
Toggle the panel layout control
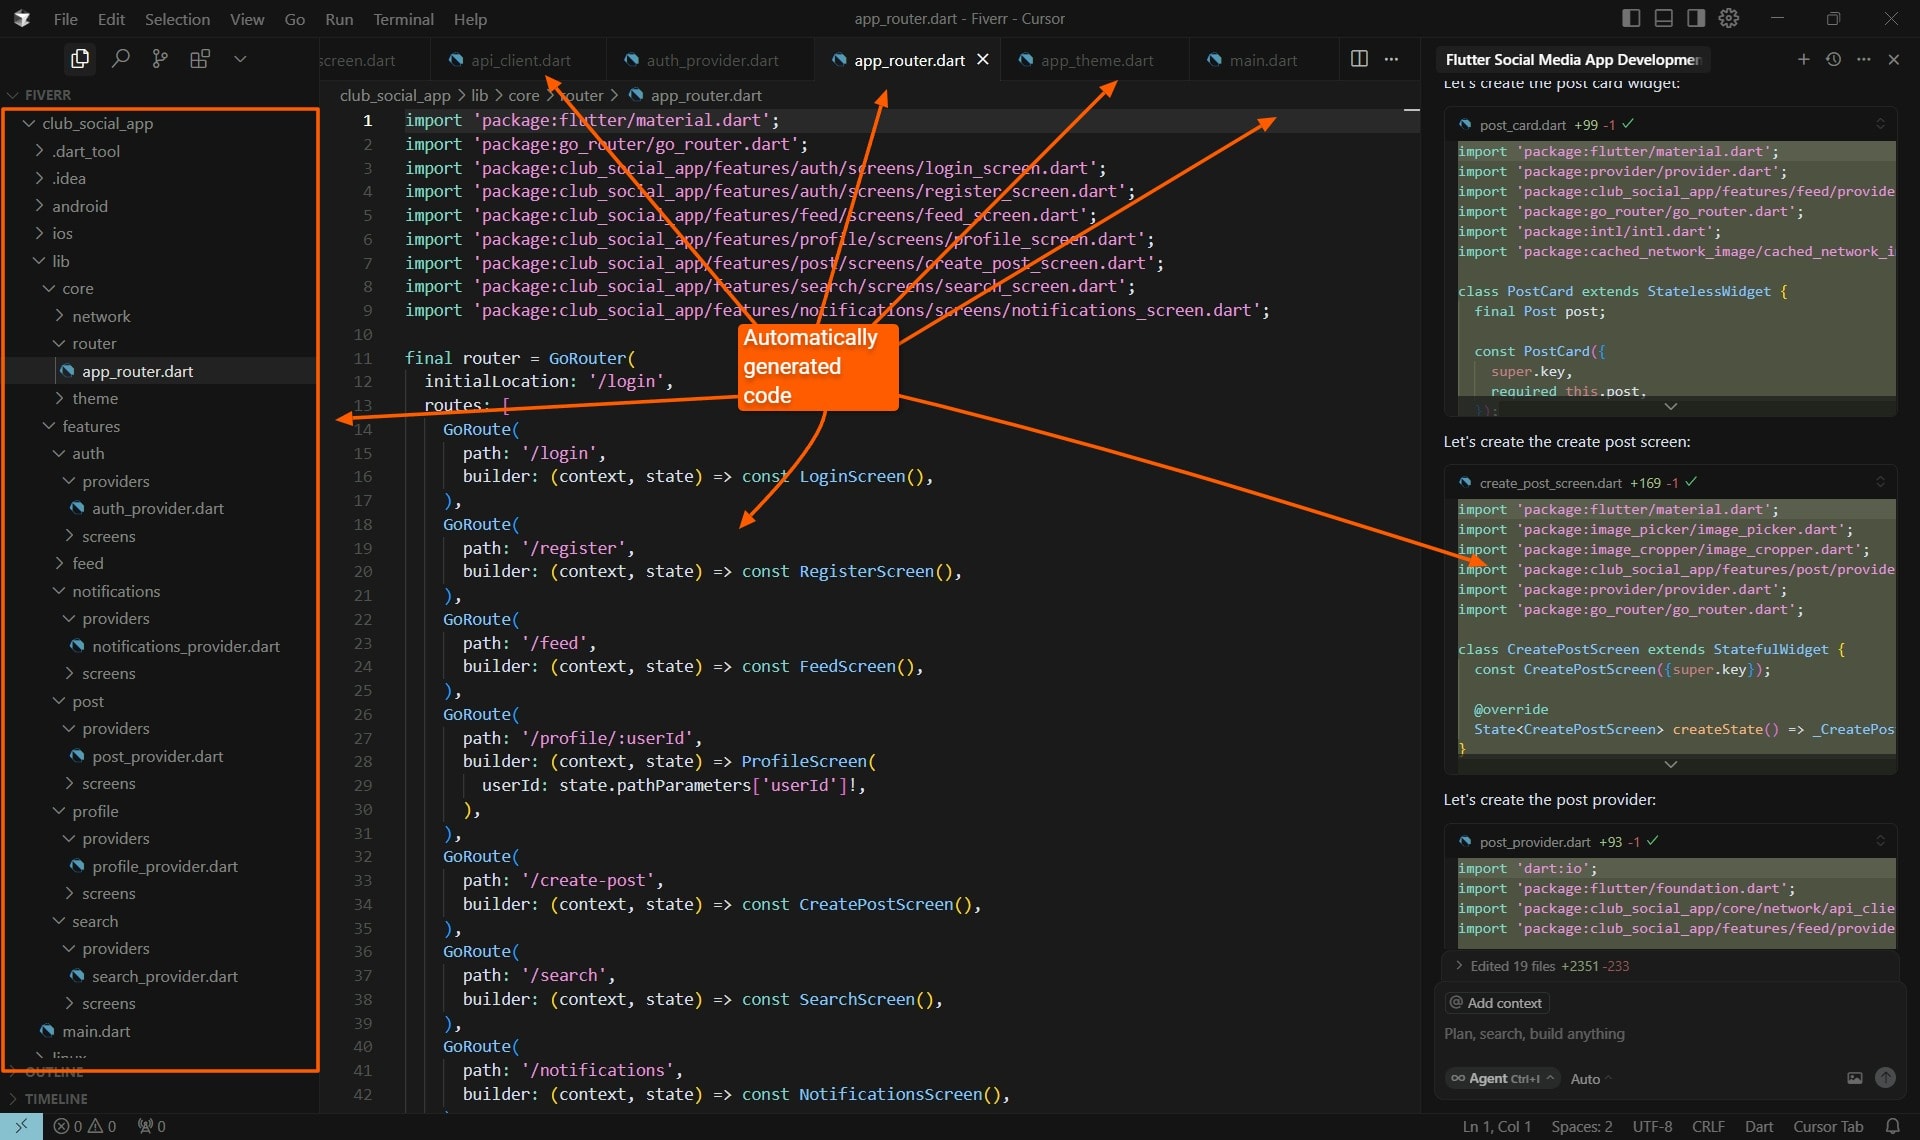tap(1663, 17)
